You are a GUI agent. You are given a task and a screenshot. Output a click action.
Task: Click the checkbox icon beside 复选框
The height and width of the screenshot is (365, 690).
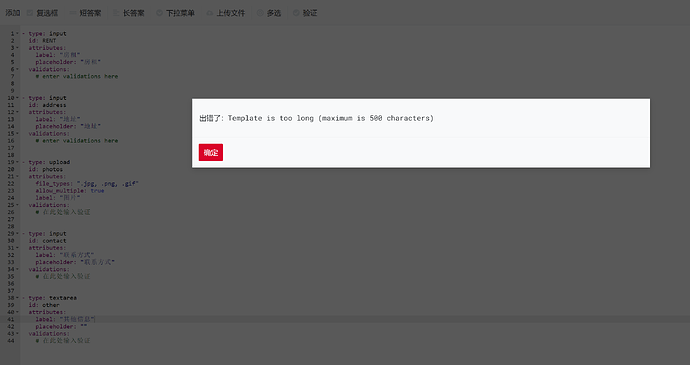point(30,13)
